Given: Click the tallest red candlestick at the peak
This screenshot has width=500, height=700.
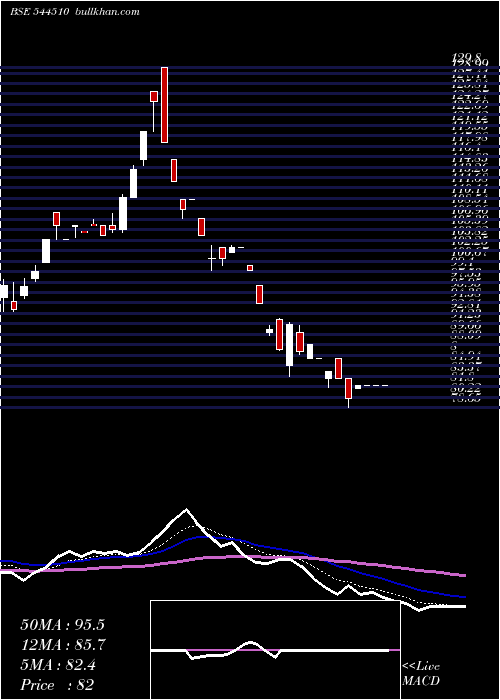Looking at the screenshot, I should click(164, 105).
